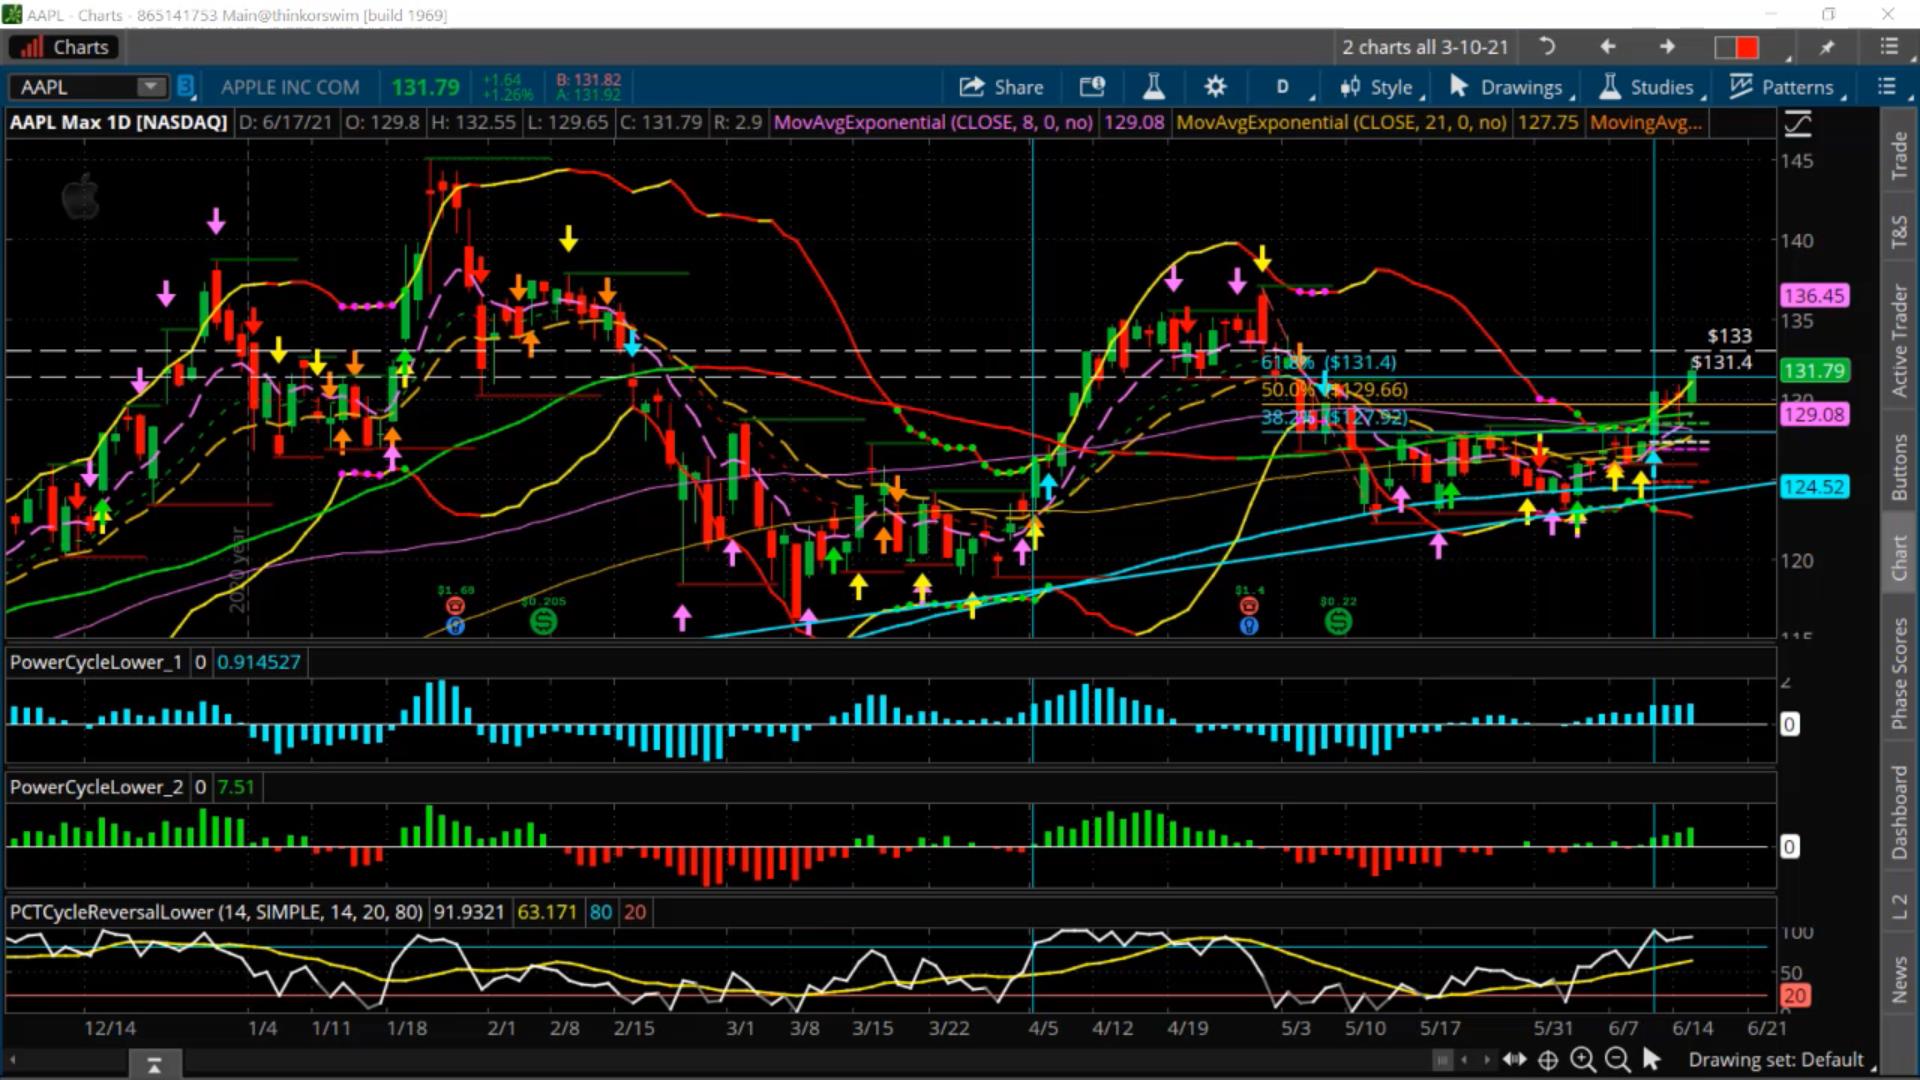Click the chart scrollbar handle near zoom tools

click(x=1442, y=1060)
